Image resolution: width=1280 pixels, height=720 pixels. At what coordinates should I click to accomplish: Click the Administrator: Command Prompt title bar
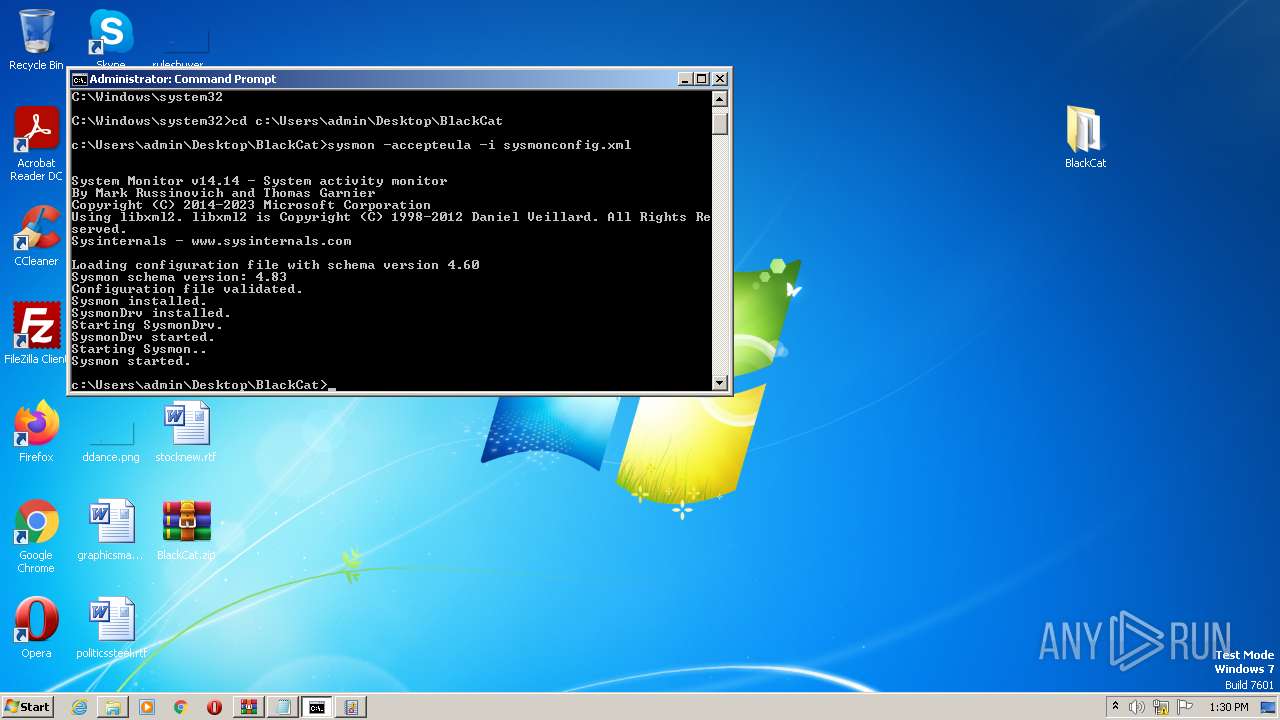(400, 79)
